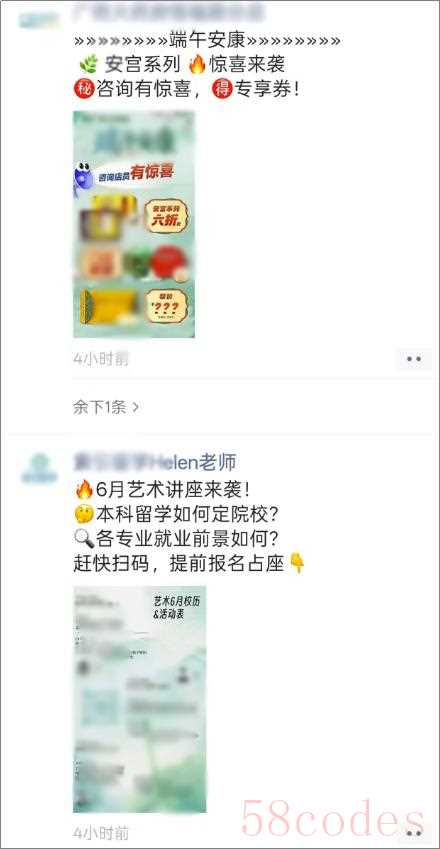Tap the 4小时前 timestamp under the 端午安康 post
The height and width of the screenshot is (849, 440).
tap(101, 359)
